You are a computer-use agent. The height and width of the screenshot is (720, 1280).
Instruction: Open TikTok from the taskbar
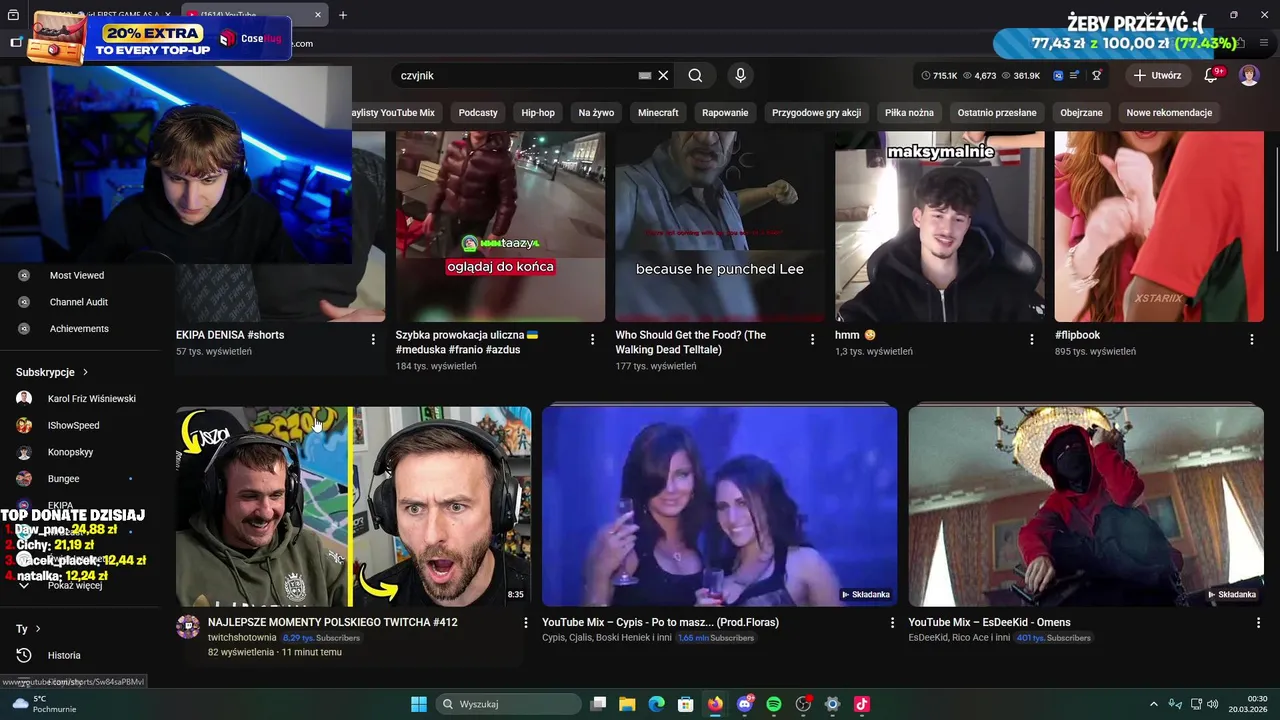pyautogui.click(x=862, y=704)
